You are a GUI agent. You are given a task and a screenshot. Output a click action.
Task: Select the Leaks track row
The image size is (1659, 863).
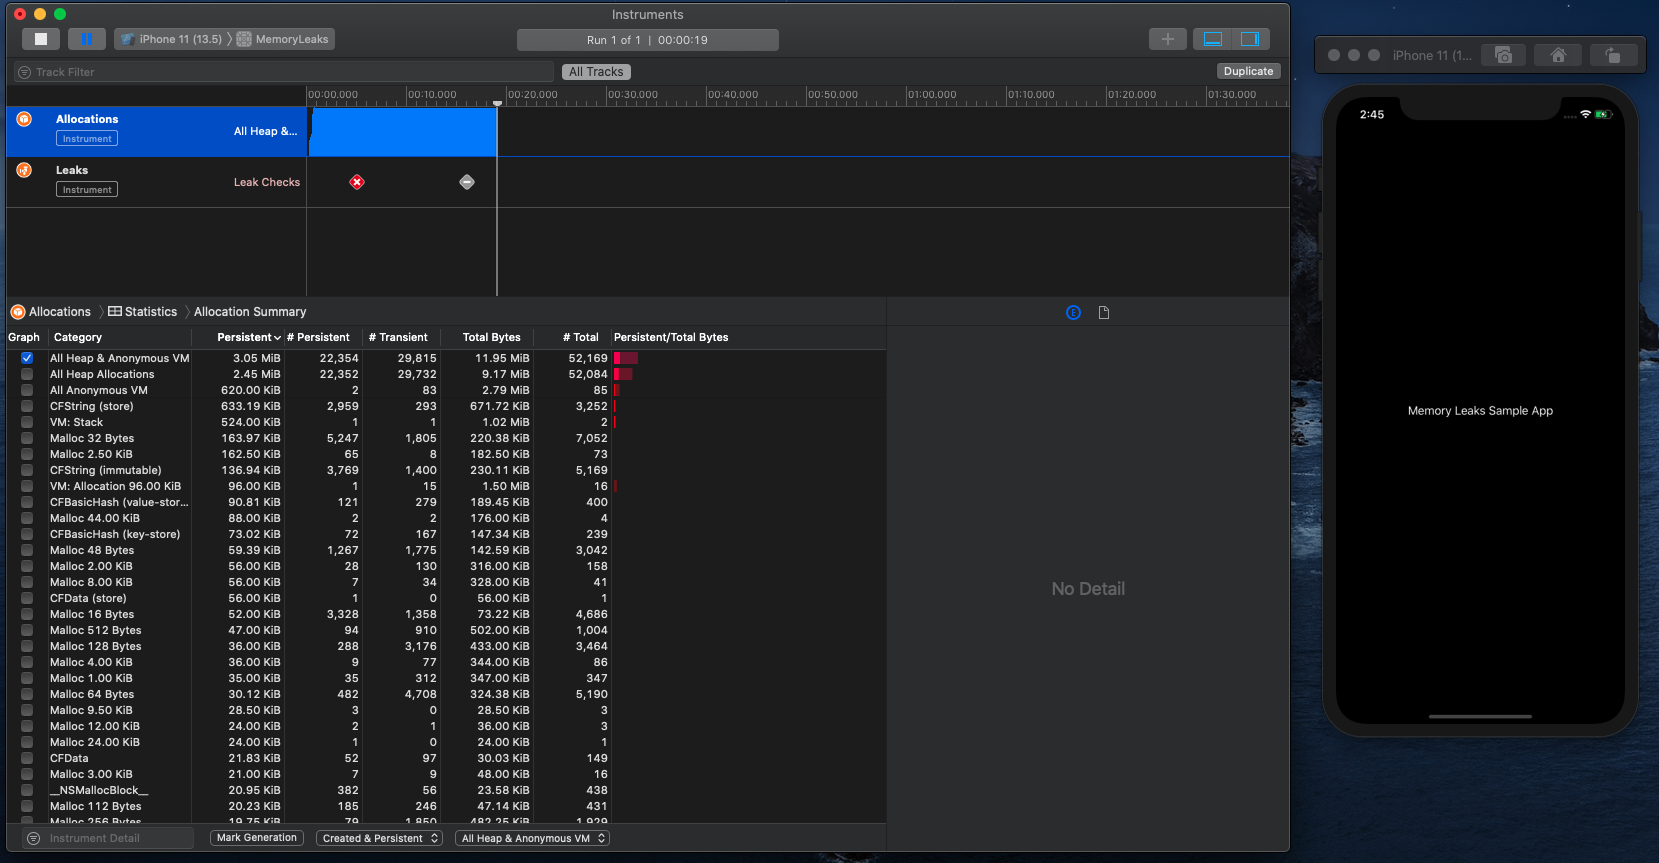click(x=648, y=182)
